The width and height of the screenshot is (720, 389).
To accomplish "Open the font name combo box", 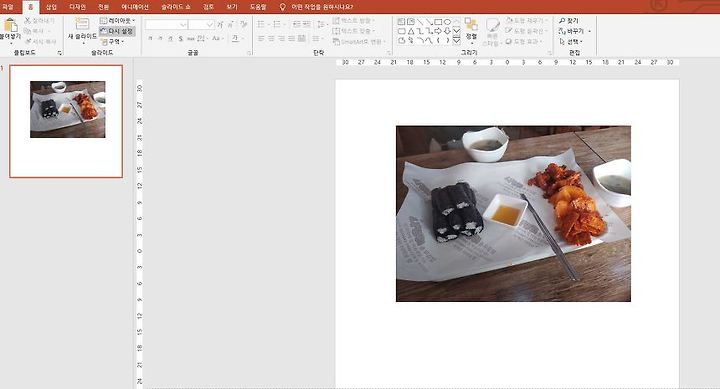I will click(166, 24).
